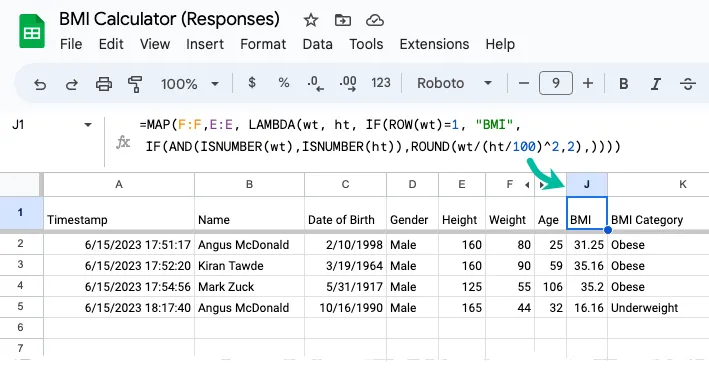
Task: Rename the title BMI Calculator (Responses)
Action: [x=170, y=19]
